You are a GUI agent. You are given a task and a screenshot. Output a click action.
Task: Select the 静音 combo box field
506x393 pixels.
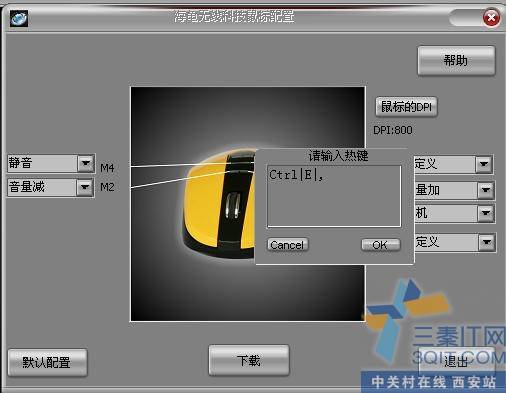point(51,163)
